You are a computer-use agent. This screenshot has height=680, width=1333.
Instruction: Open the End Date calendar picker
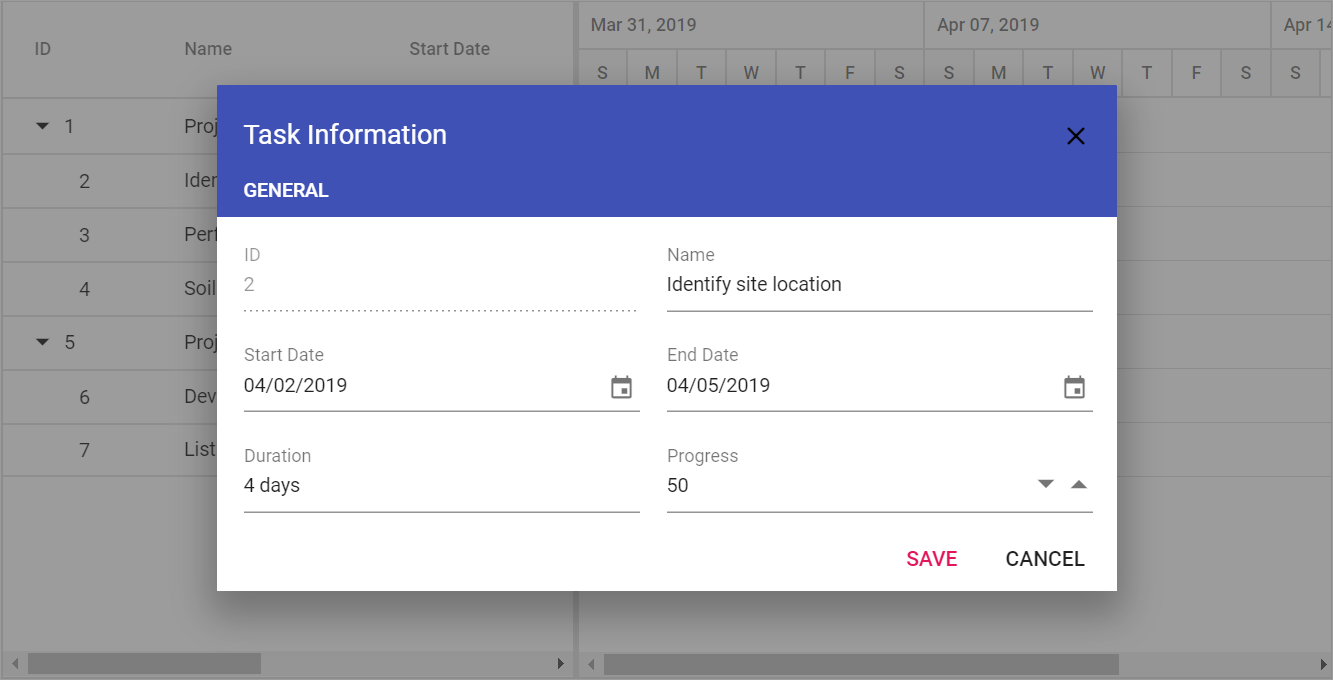pos(1074,387)
